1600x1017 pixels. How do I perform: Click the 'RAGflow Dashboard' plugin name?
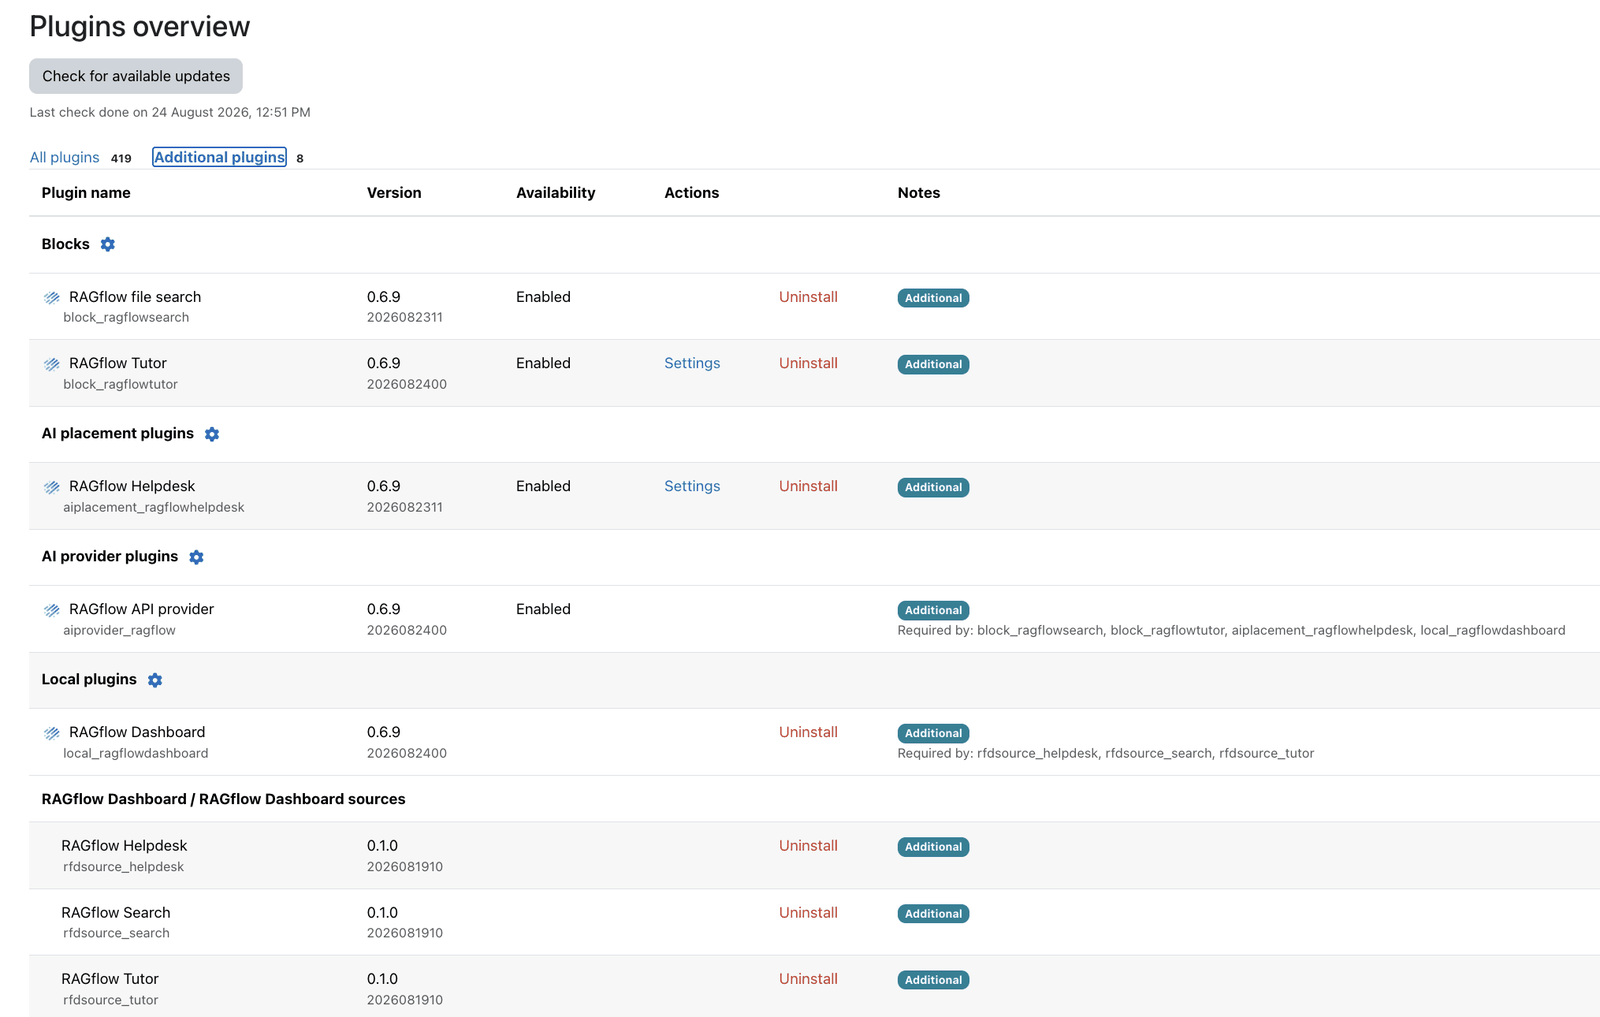(137, 732)
